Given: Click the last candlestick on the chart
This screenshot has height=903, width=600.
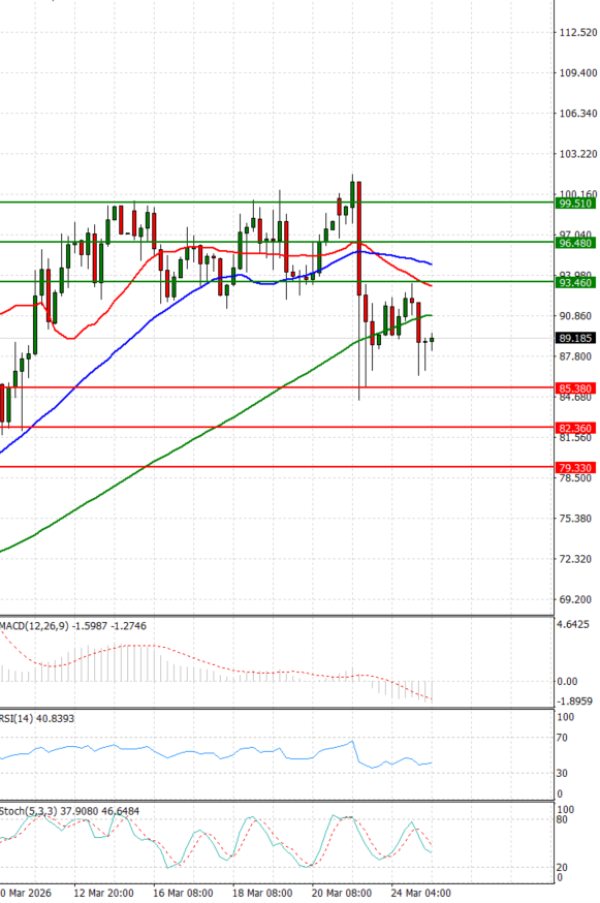Looking at the screenshot, I should pyautogui.click(x=432, y=340).
